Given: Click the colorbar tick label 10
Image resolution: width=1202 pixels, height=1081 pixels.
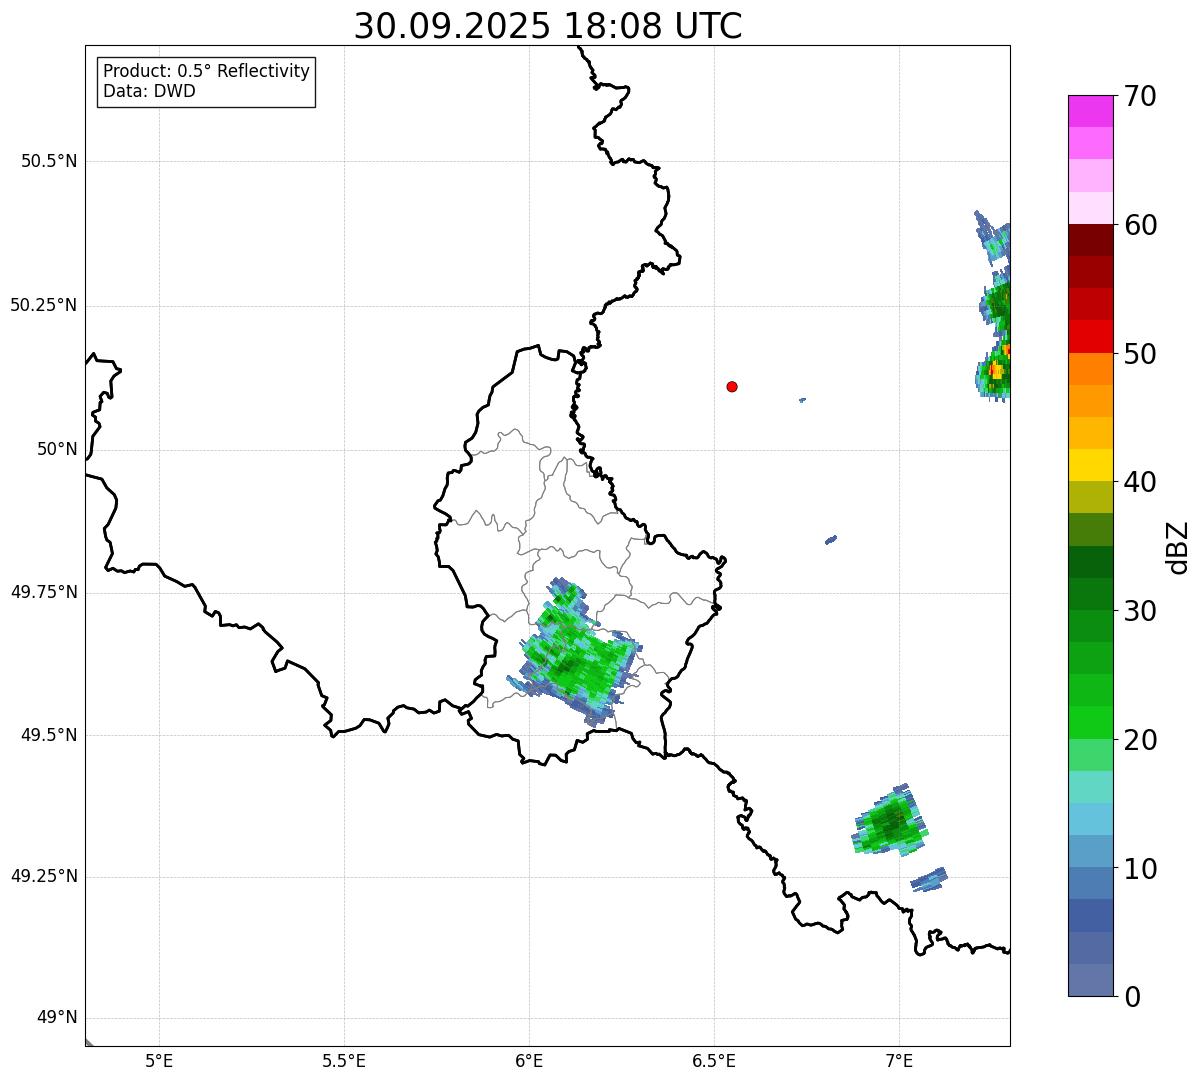Looking at the screenshot, I should (1140, 869).
